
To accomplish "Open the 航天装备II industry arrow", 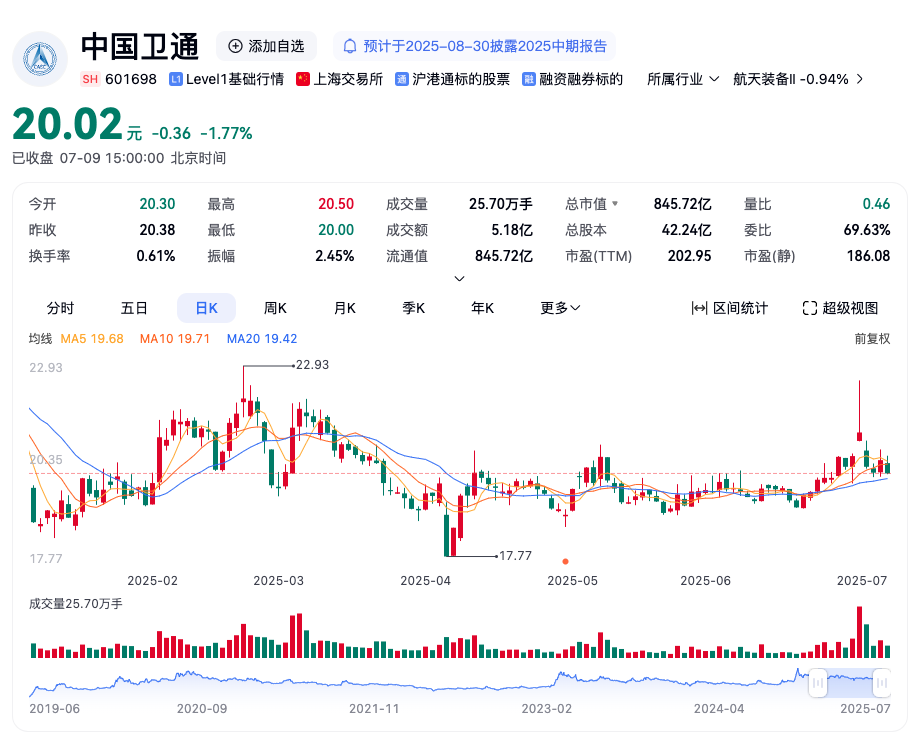I will pyautogui.click(x=860, y=79).
